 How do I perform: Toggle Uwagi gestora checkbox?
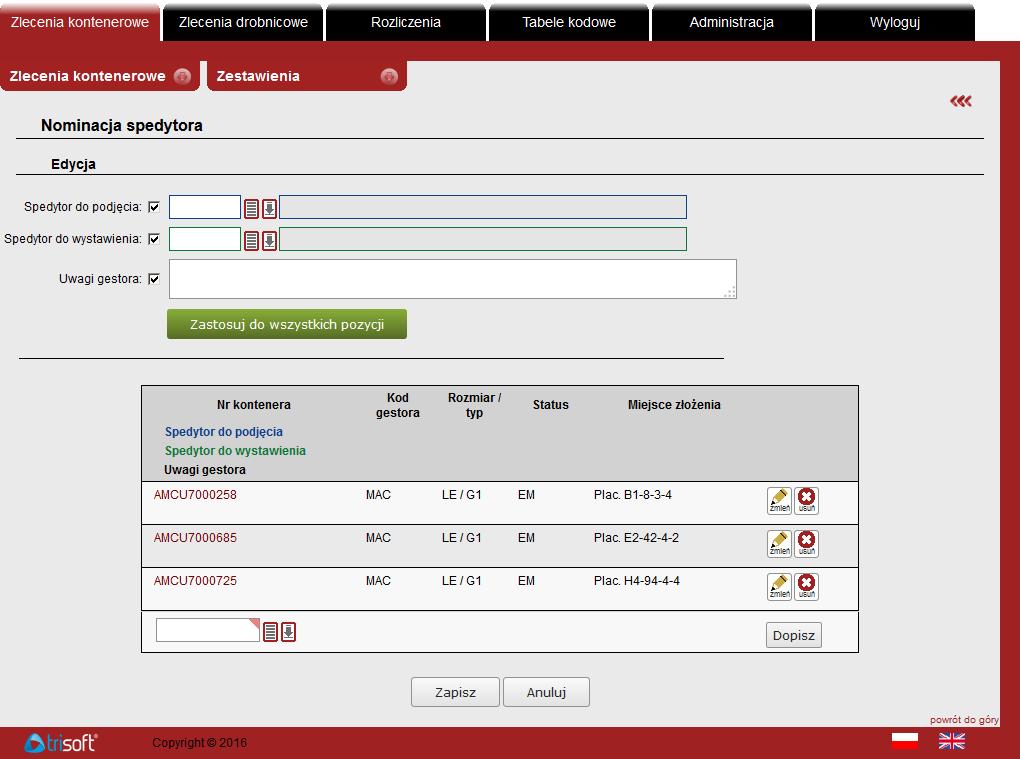click(154, 279)
